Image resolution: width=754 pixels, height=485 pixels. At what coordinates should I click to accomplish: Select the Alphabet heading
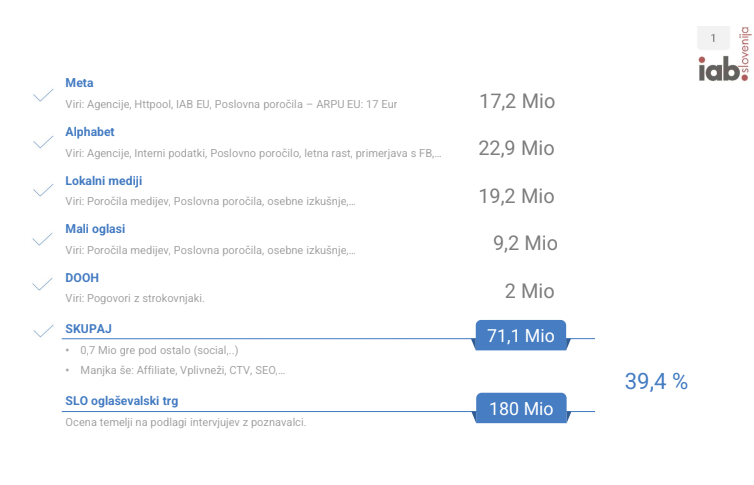[90, 132]
